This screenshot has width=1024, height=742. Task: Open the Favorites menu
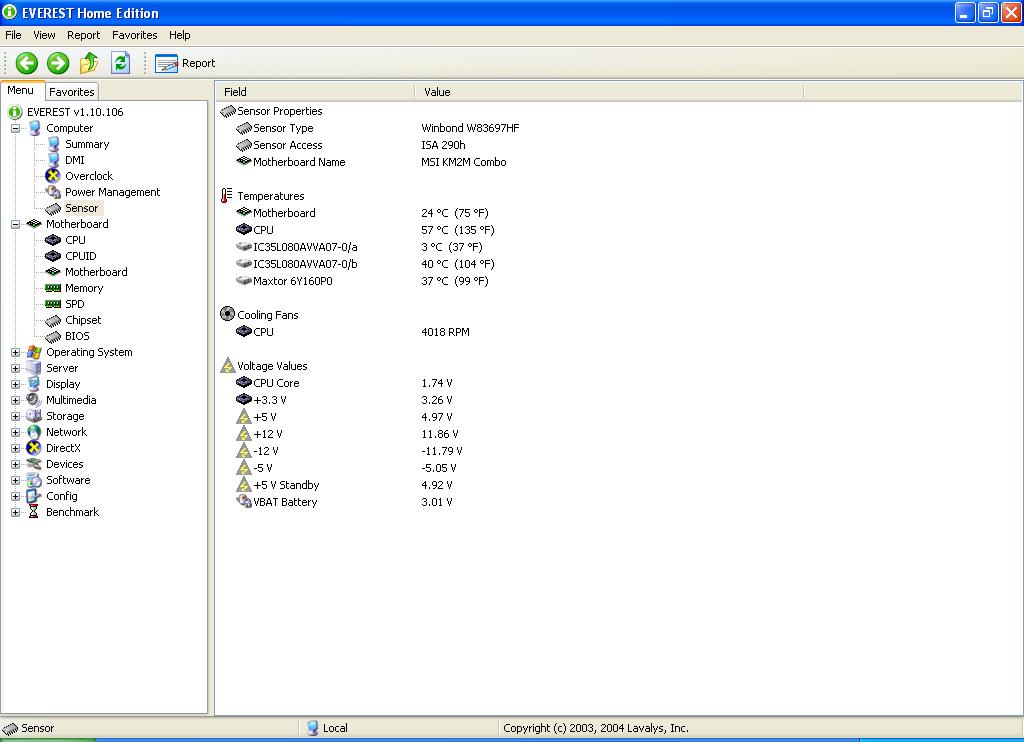pyautogui.click(x=135, y=35)
